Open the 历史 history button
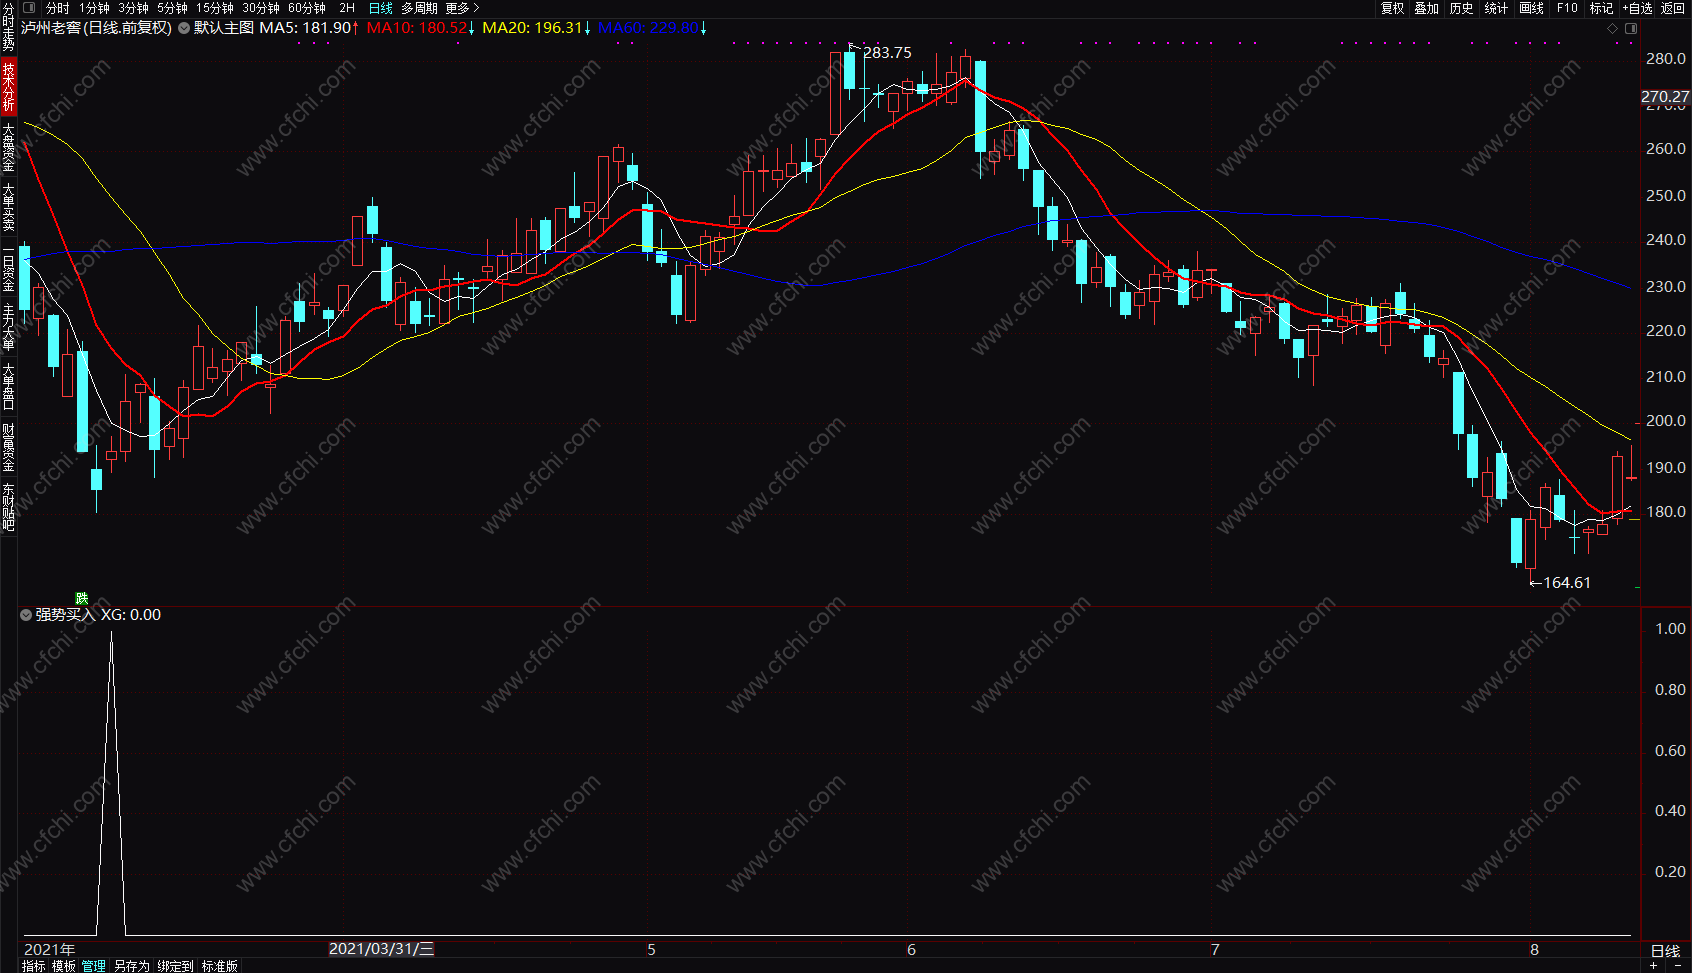 pos(1462,8)
